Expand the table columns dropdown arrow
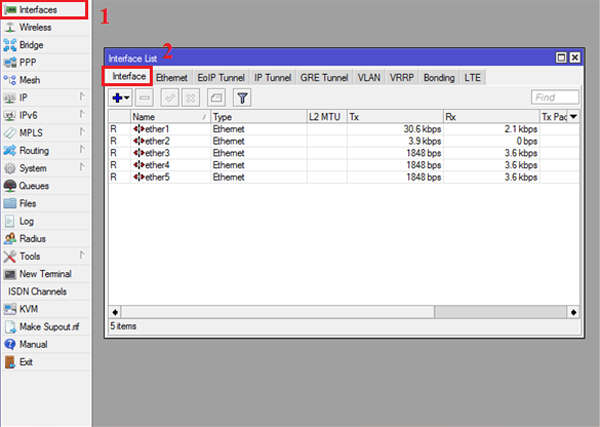This screenshot has height=427, width=600. [x=574, y=117]
